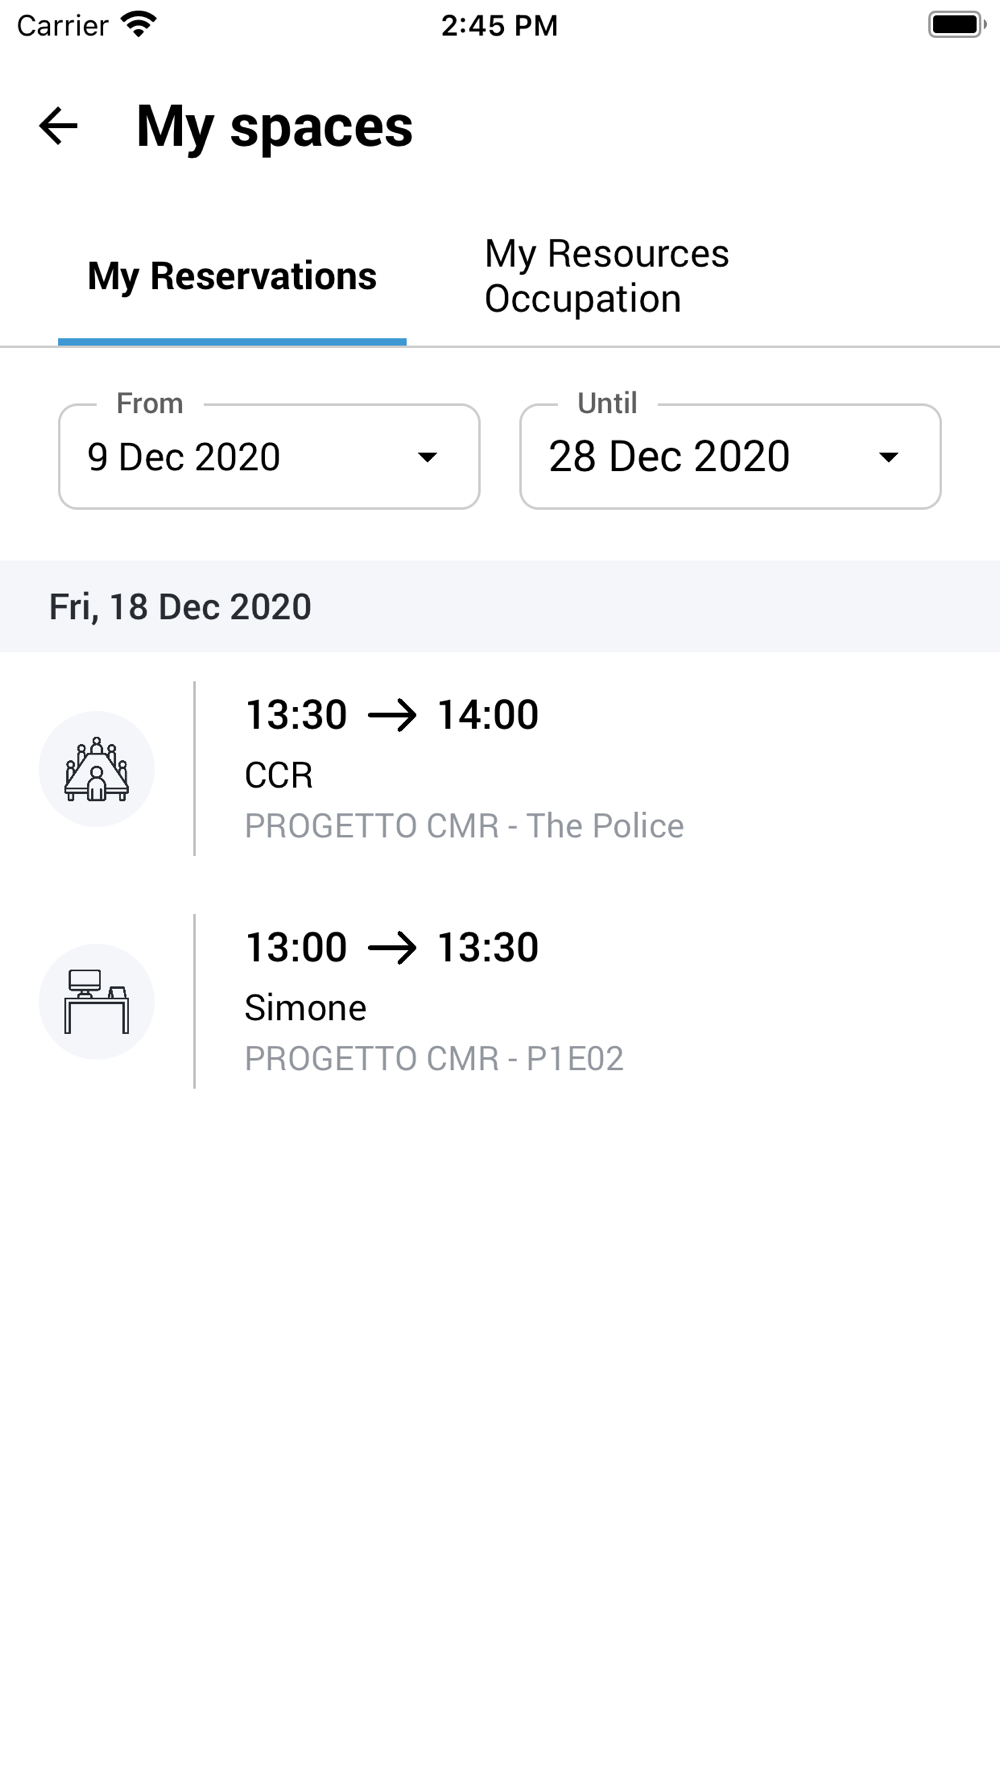The height and width of the screenshot is (1778, 1000).
Task: Tap the battery indicator icon
Action: point(956,25)
